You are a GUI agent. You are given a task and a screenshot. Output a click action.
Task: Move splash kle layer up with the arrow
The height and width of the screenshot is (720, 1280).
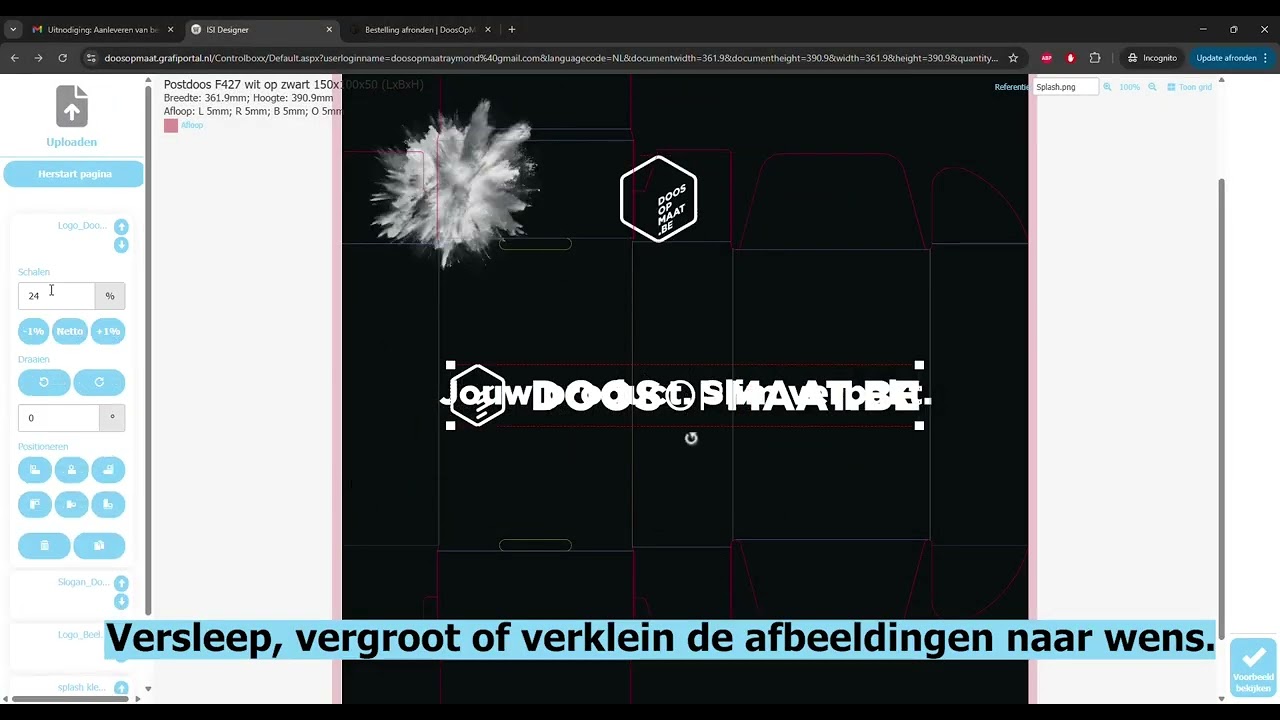point(121,688)
